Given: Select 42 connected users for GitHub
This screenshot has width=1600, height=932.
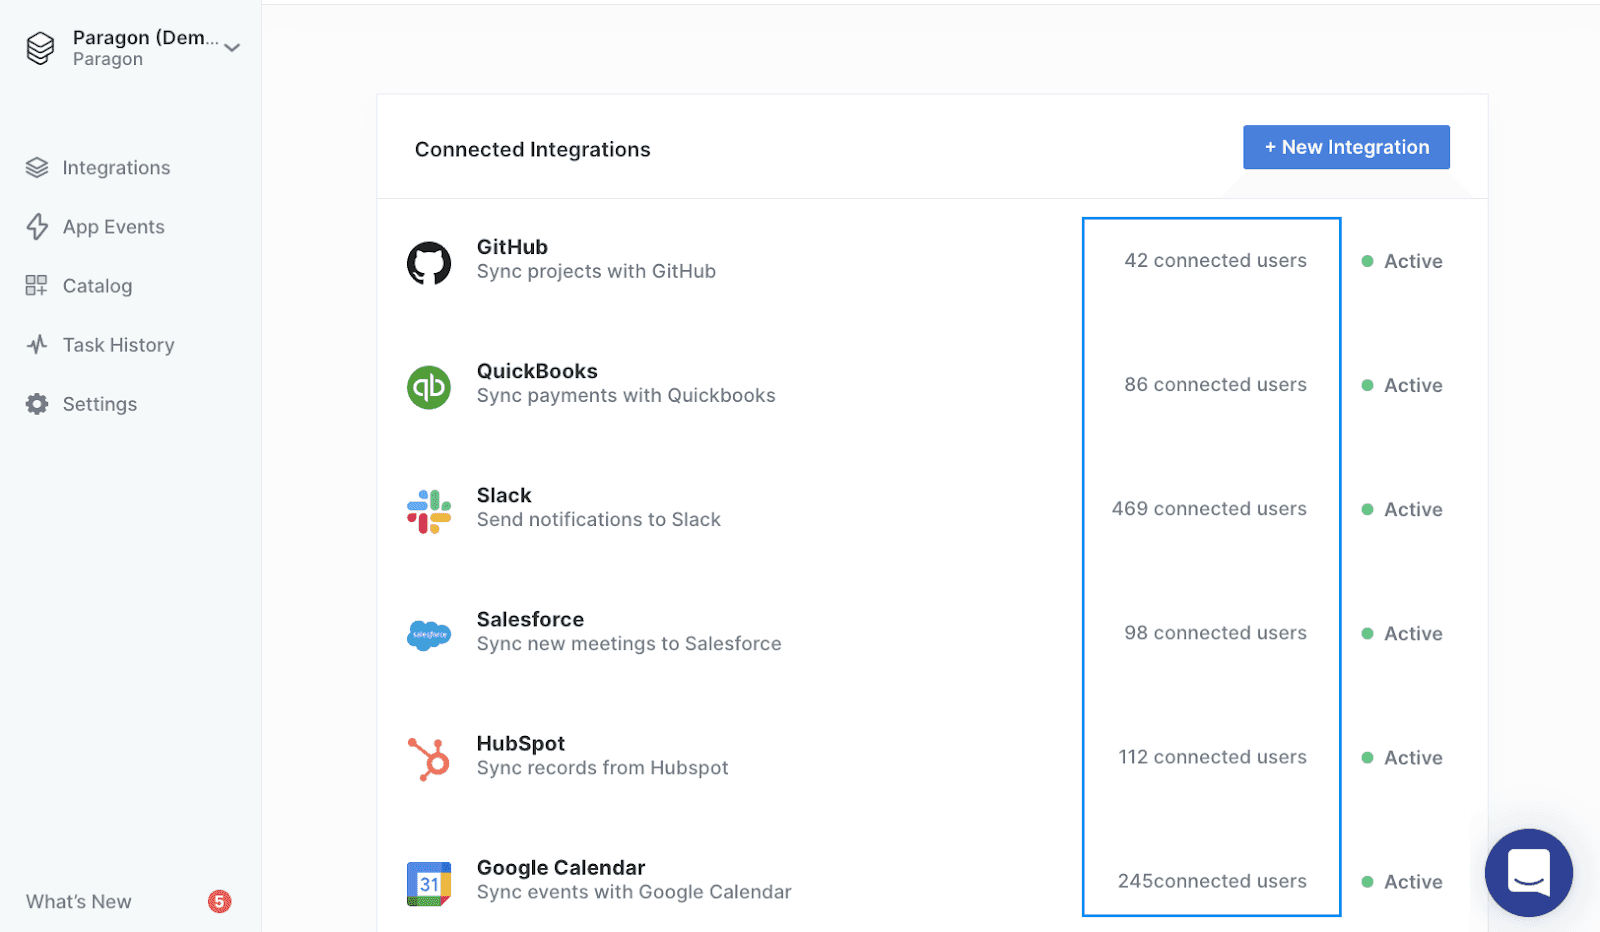Looking at the screenshot, I should pos(1215,261).
